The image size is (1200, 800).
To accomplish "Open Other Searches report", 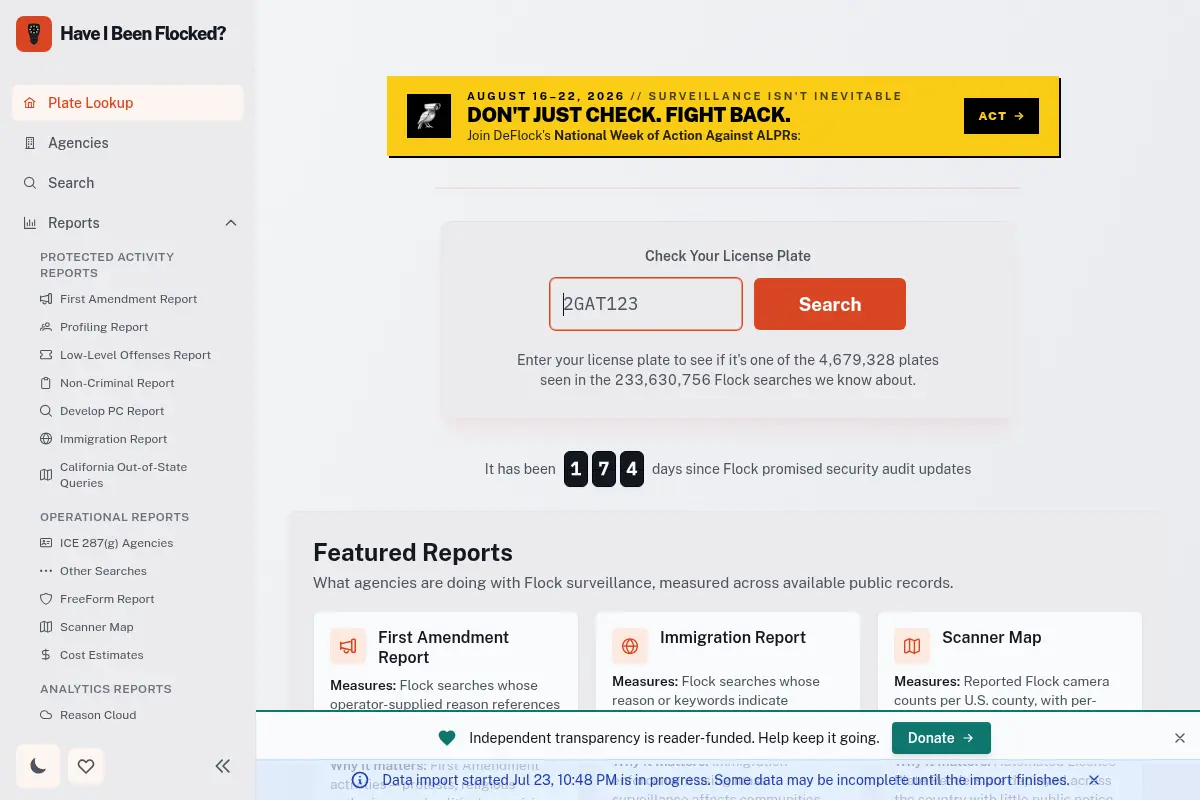I will 103,571.
